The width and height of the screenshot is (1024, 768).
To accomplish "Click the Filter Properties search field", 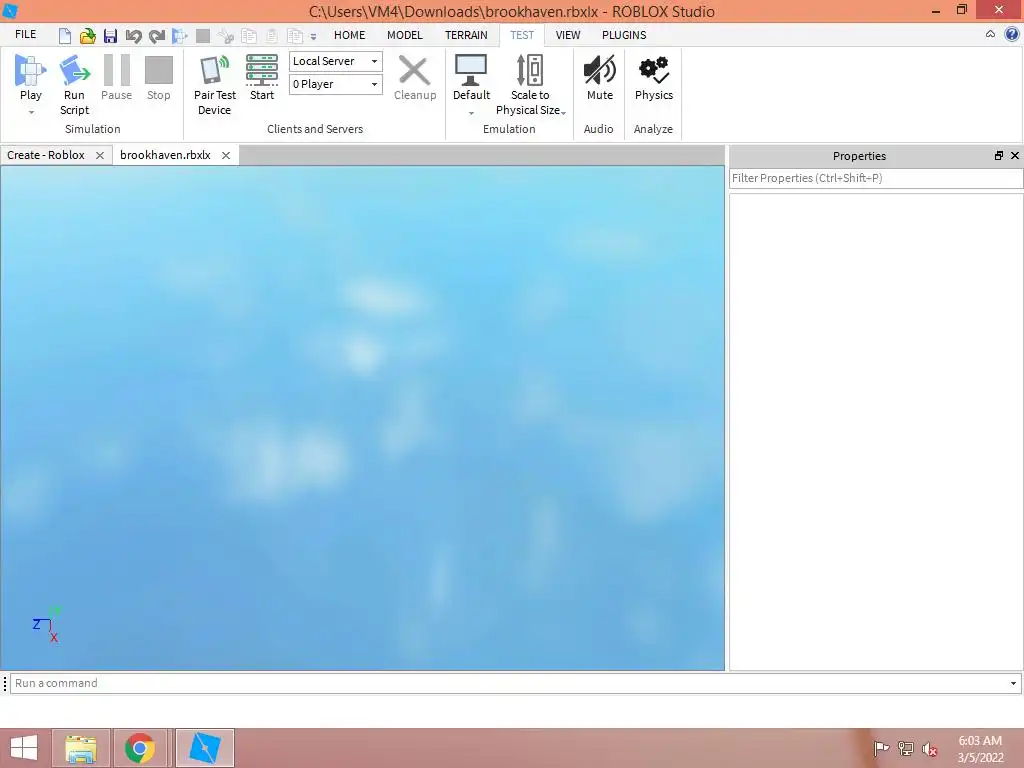I will (876, 178).
